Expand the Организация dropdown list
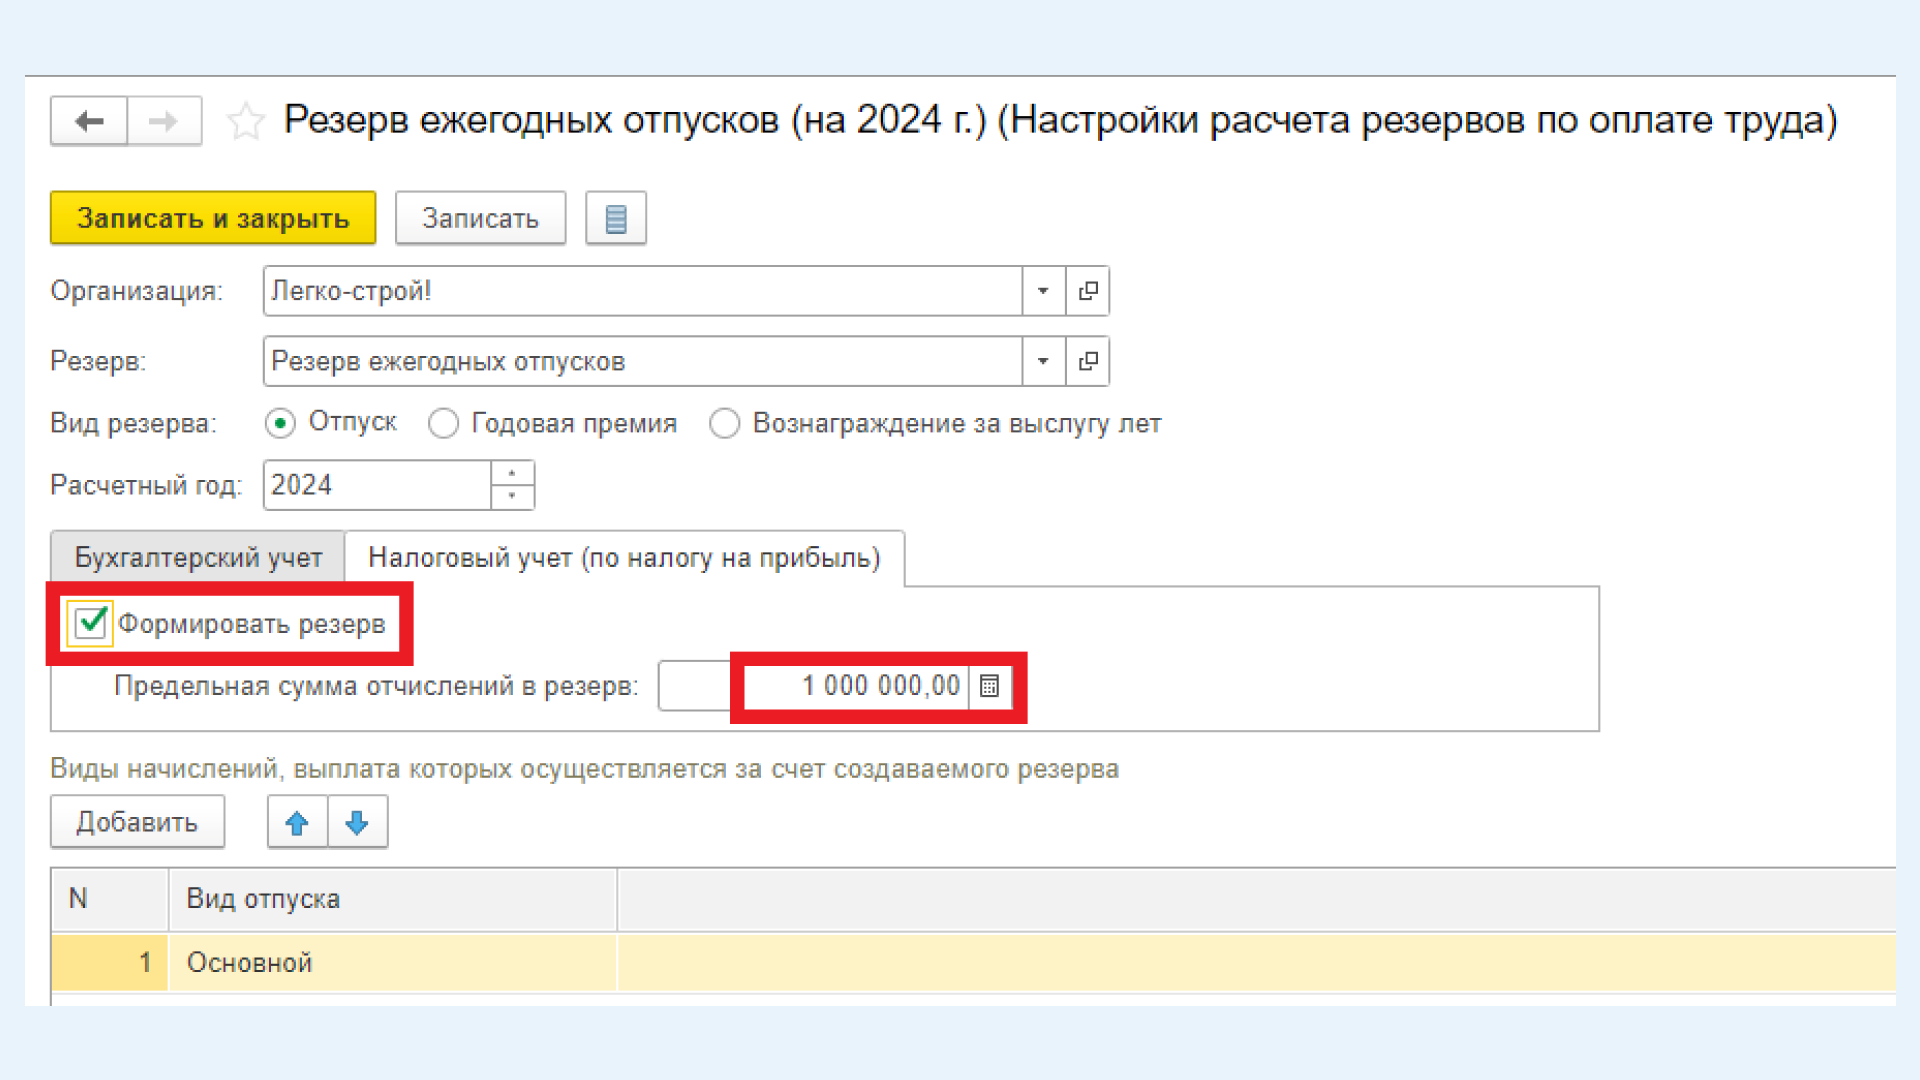1920x1080 pixels. (1043, 291)
